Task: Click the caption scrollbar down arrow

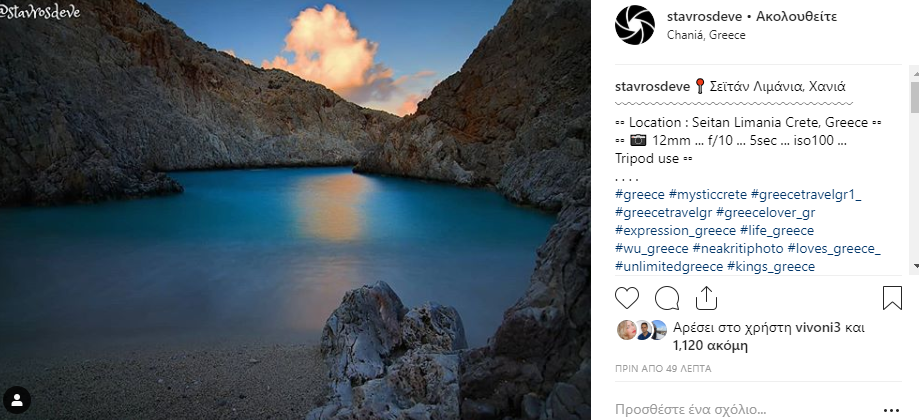Action: tap(914, 267)
